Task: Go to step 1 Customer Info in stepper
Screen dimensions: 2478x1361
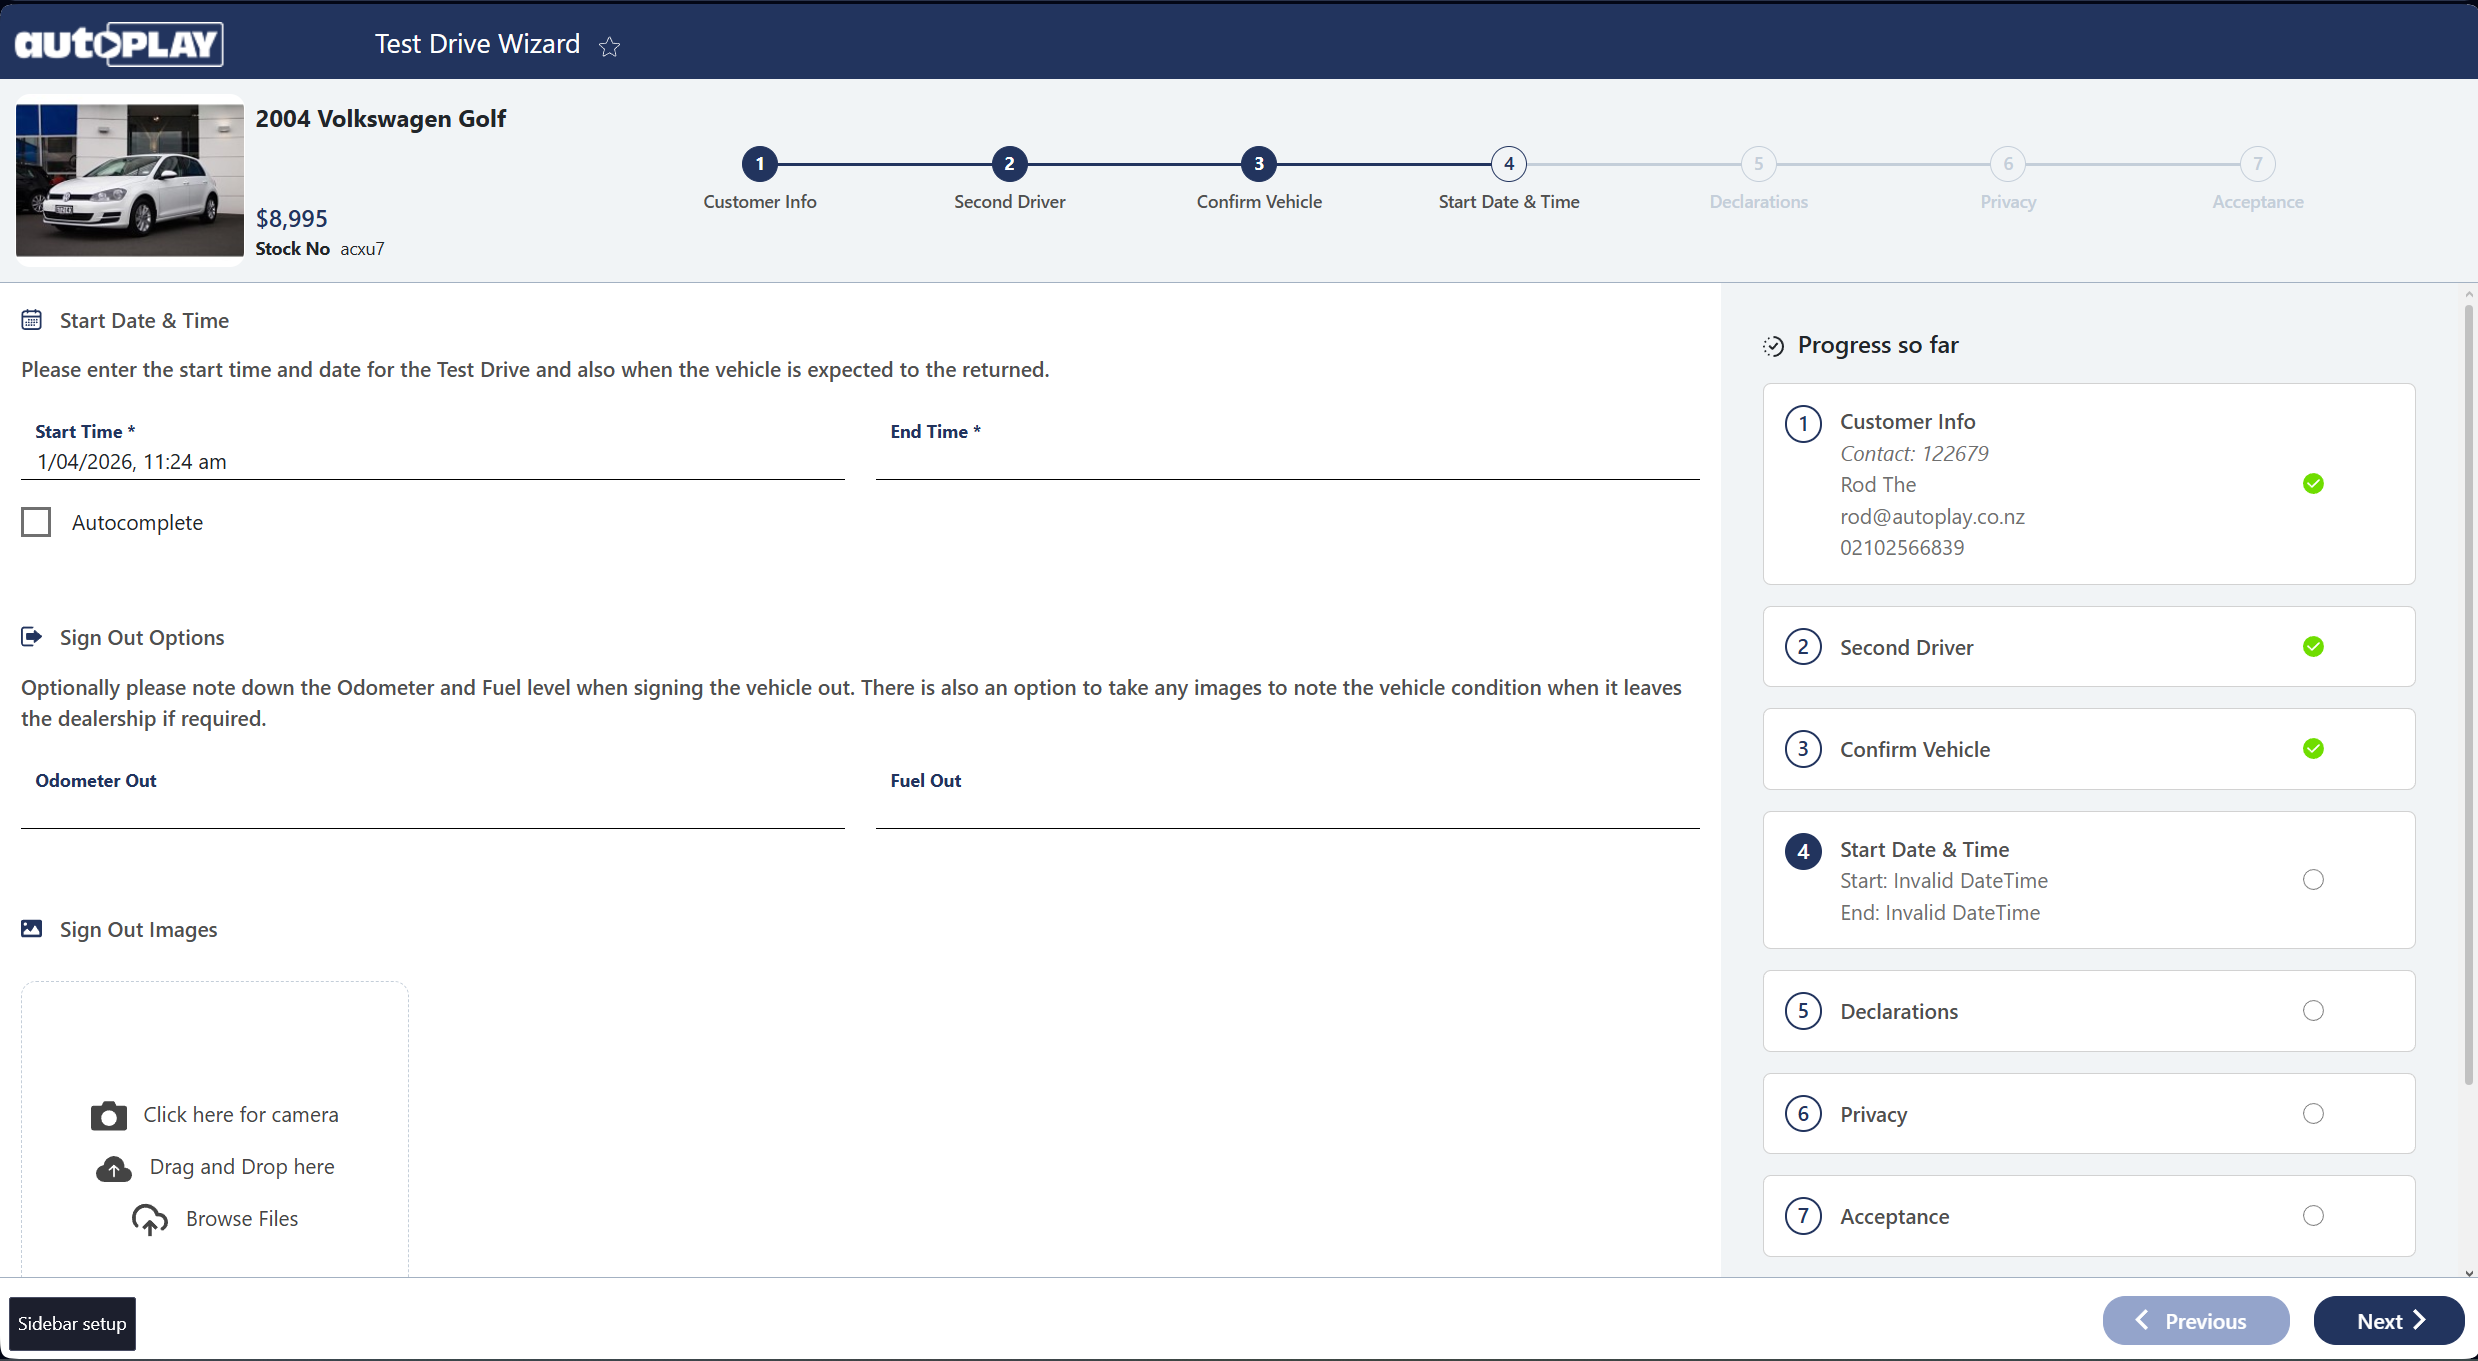Action: click(760, 164)
